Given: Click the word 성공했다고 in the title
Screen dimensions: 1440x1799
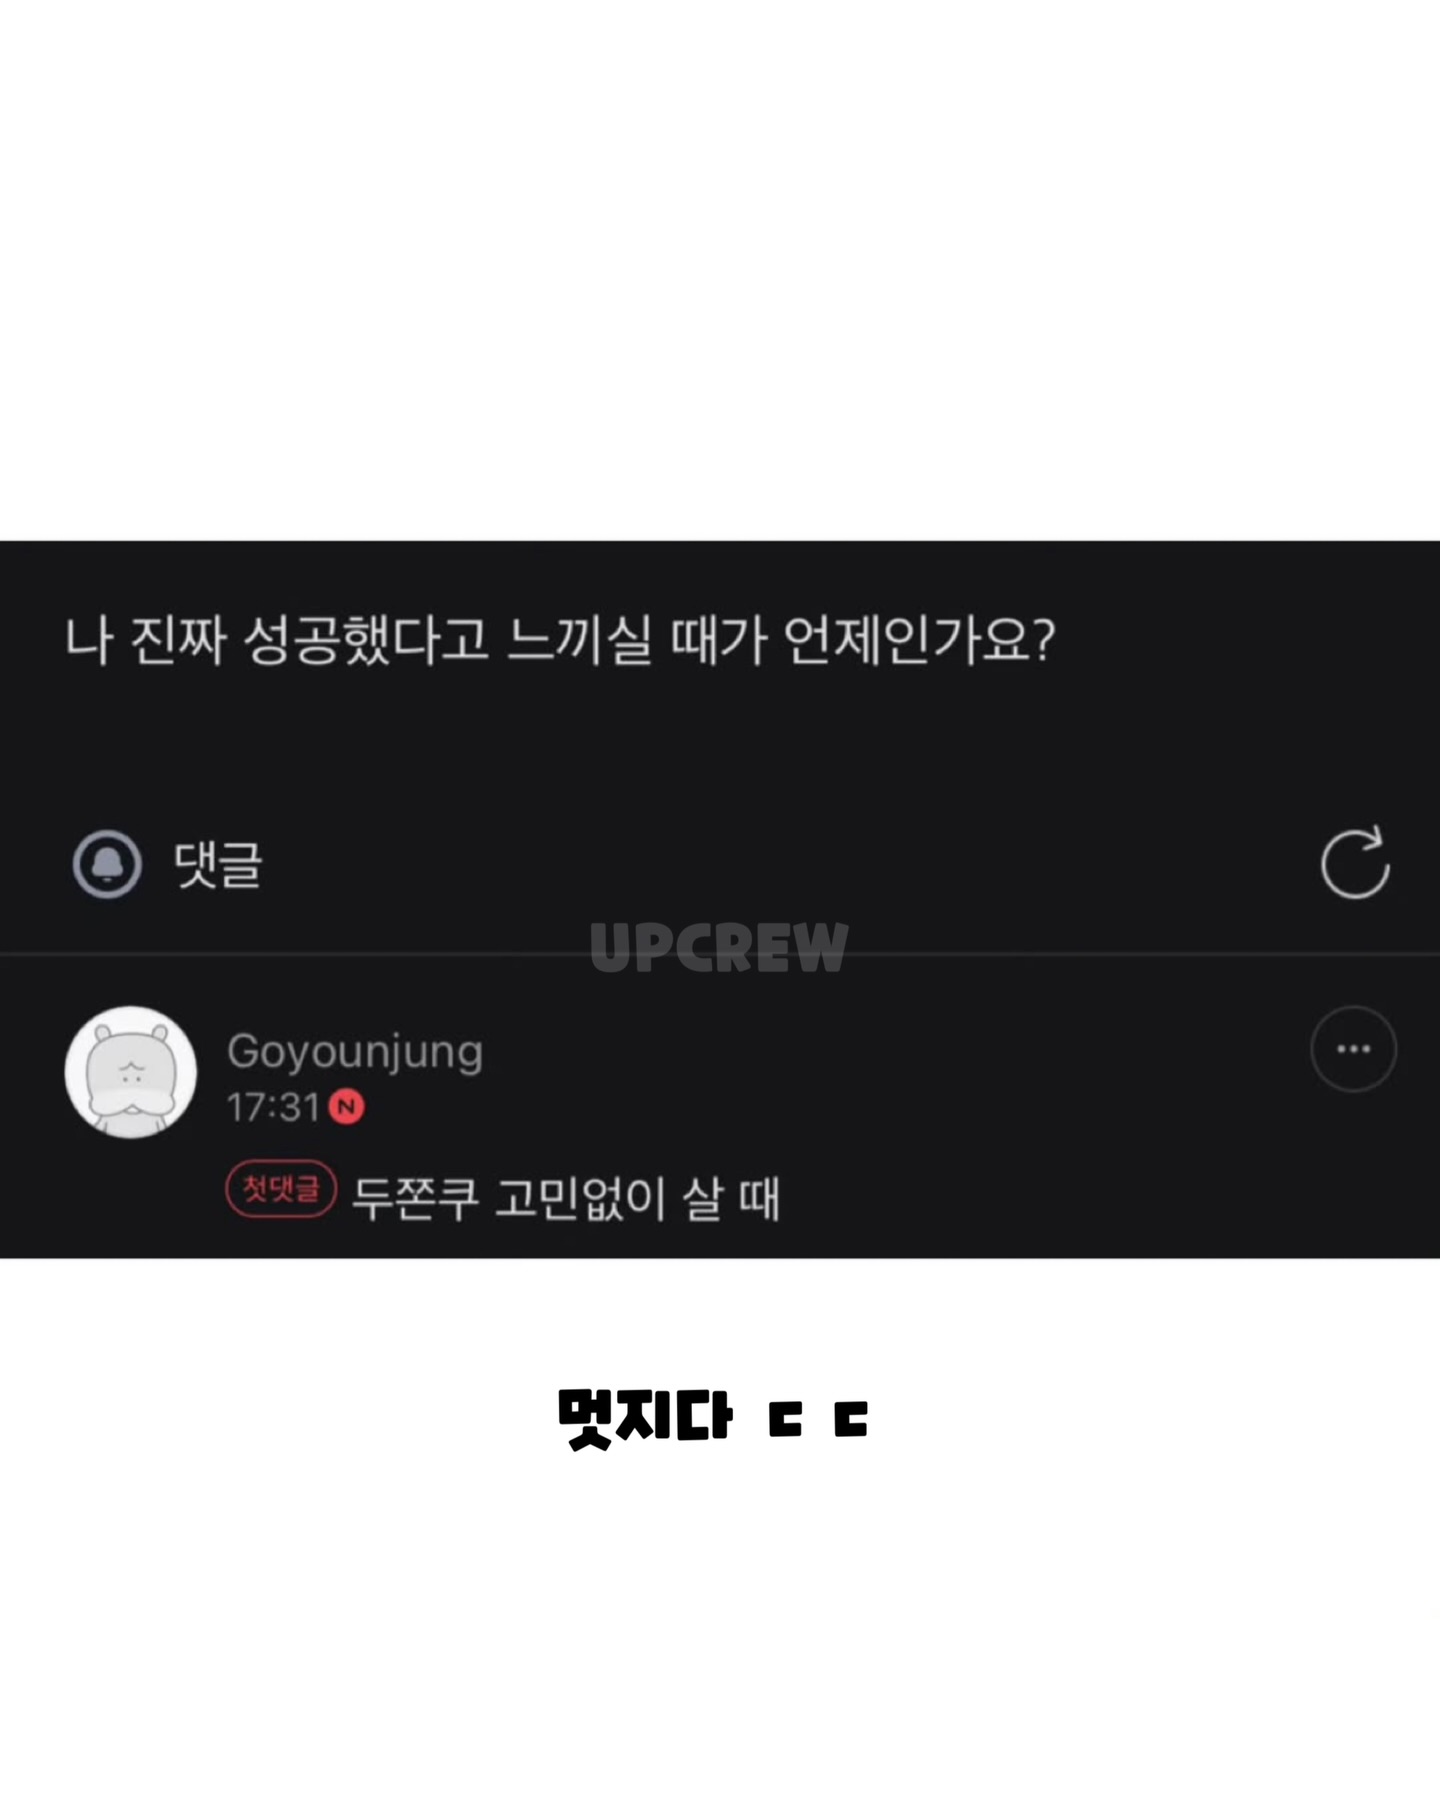Looking at the screenshot, I should 366,640.
